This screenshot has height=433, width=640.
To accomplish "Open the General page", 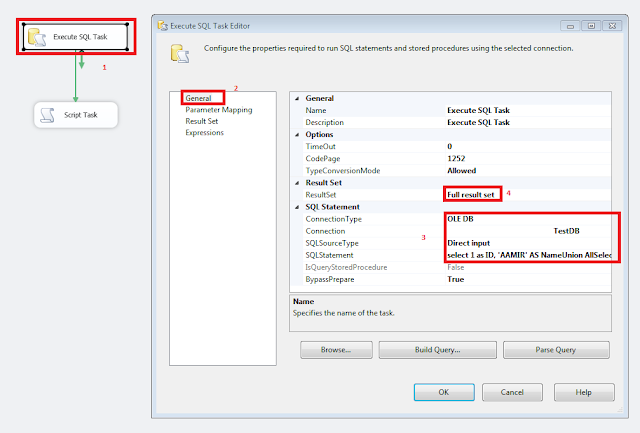I will click(198, 98).
